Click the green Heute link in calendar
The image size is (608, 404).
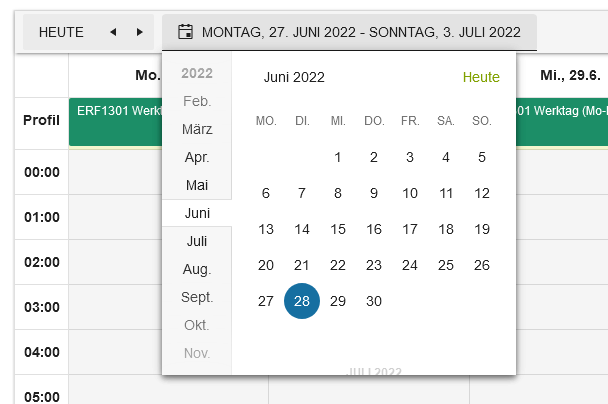point(481,77)
